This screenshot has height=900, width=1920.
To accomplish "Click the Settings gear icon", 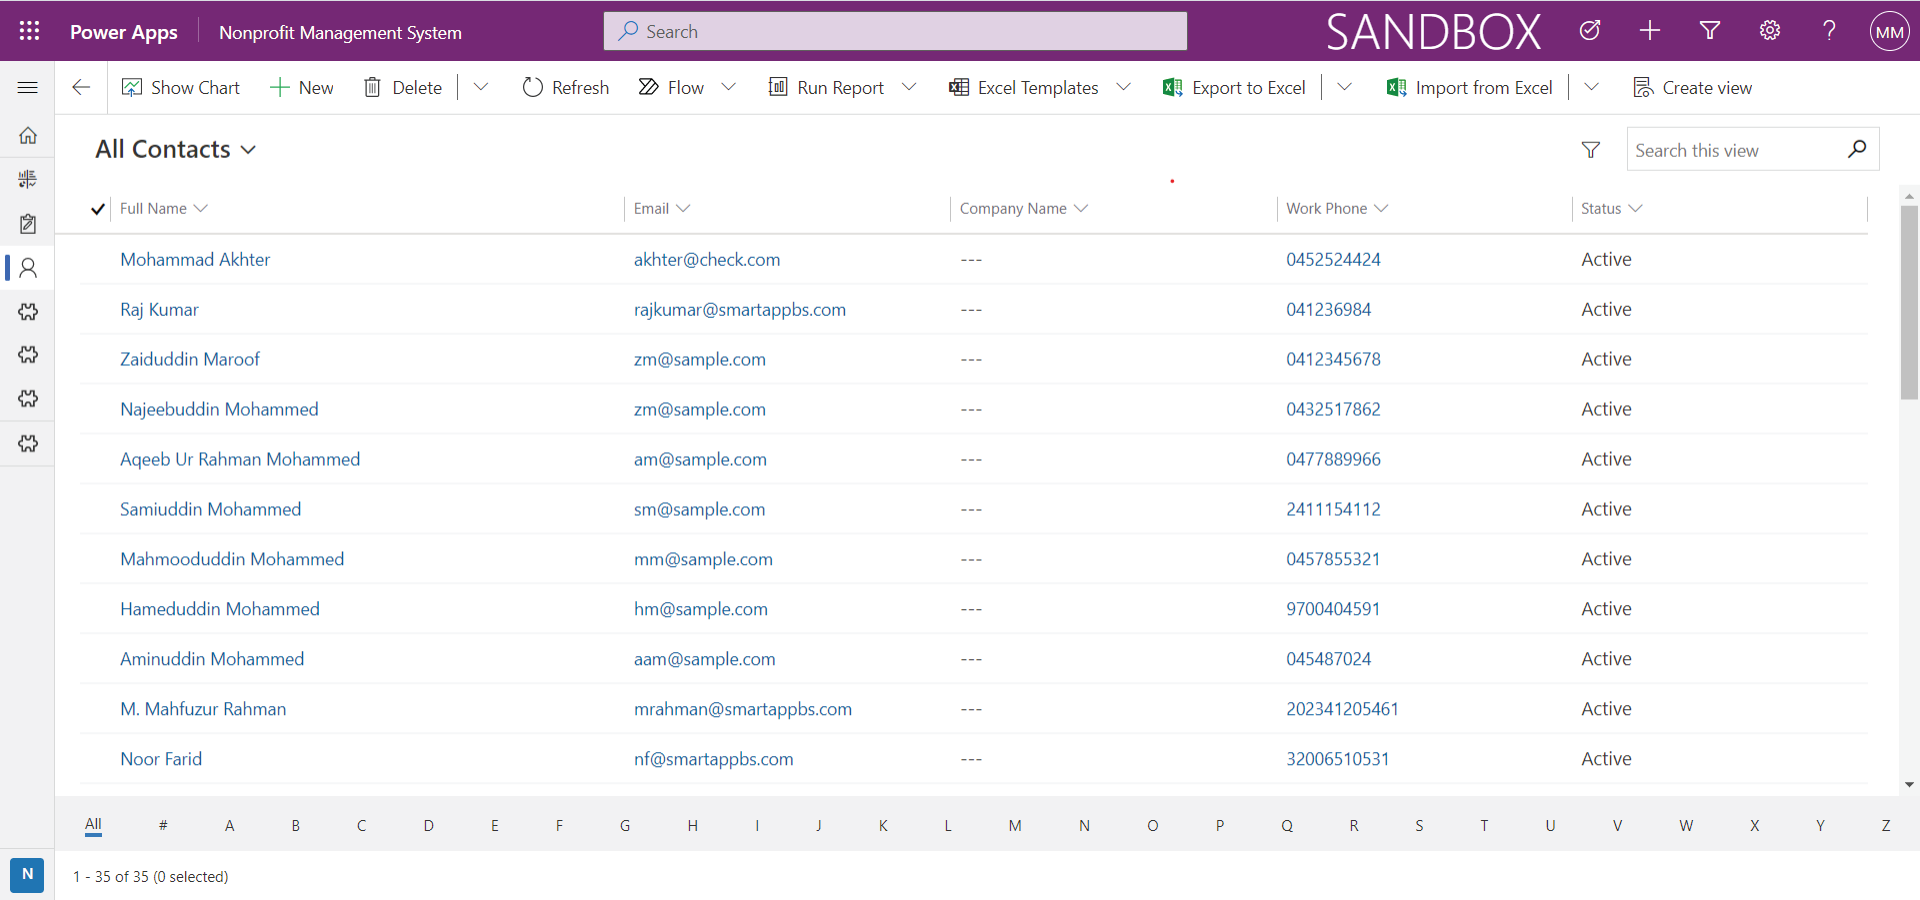I will click(x=1769, y=31).
